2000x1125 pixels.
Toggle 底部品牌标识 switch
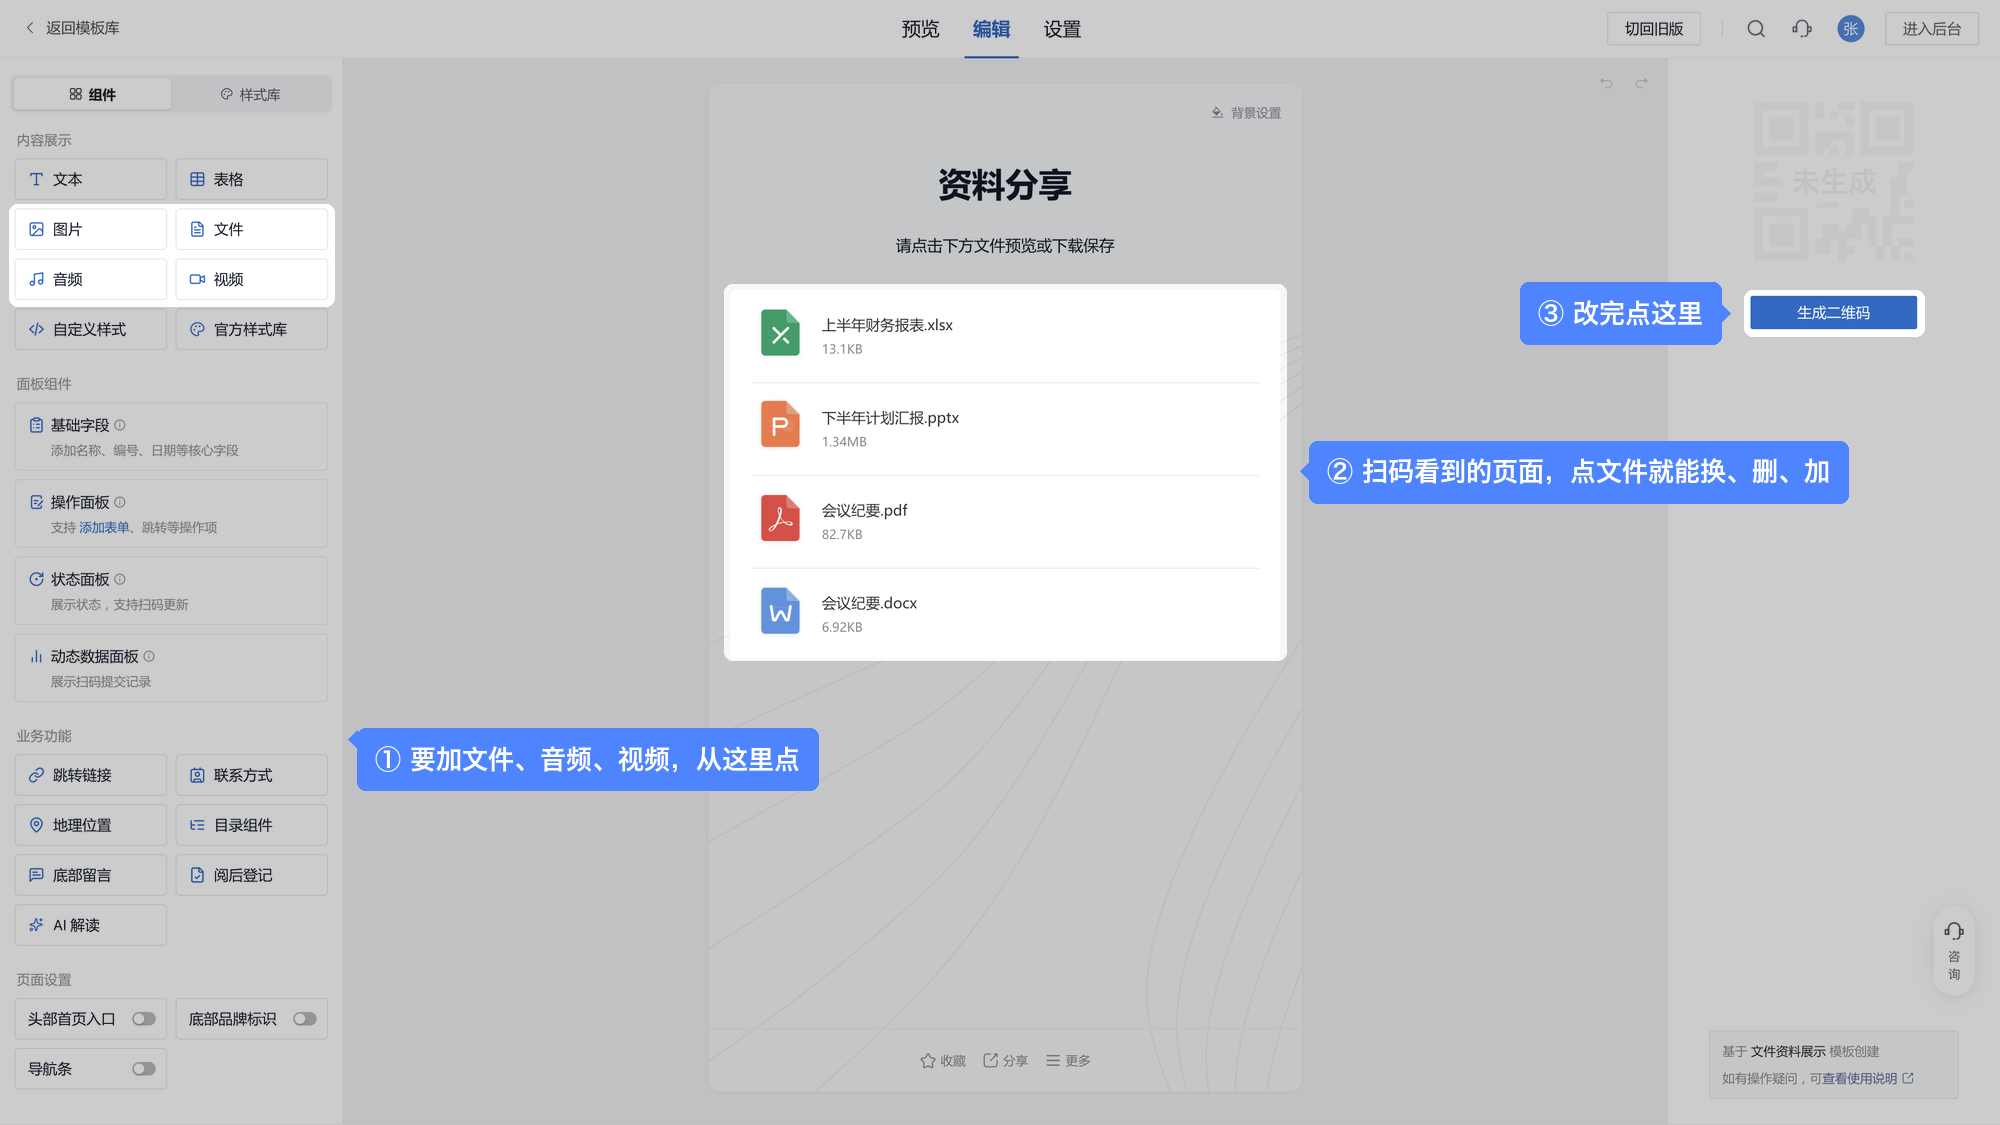(x=305, y=1019)
